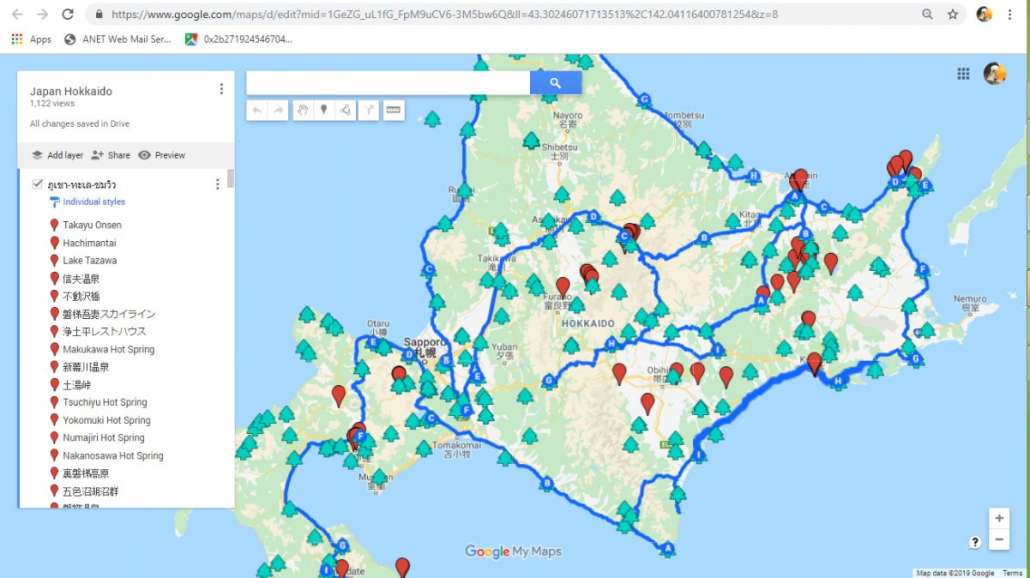Open the Apps bookmarks shortcut
Image resolution: width=1030 pixels, height=578 pixels.
[x=31, y=39]
